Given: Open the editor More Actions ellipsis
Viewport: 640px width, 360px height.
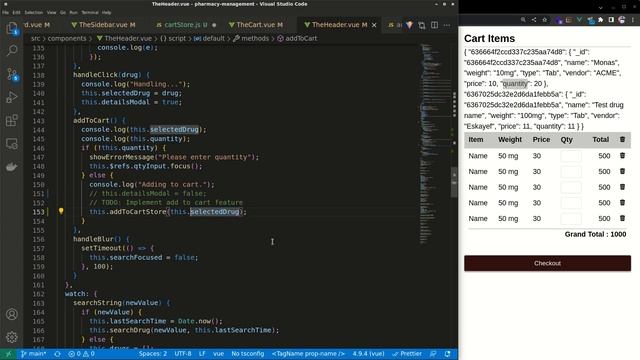Looking at the screenshot, I should [447, 25].
